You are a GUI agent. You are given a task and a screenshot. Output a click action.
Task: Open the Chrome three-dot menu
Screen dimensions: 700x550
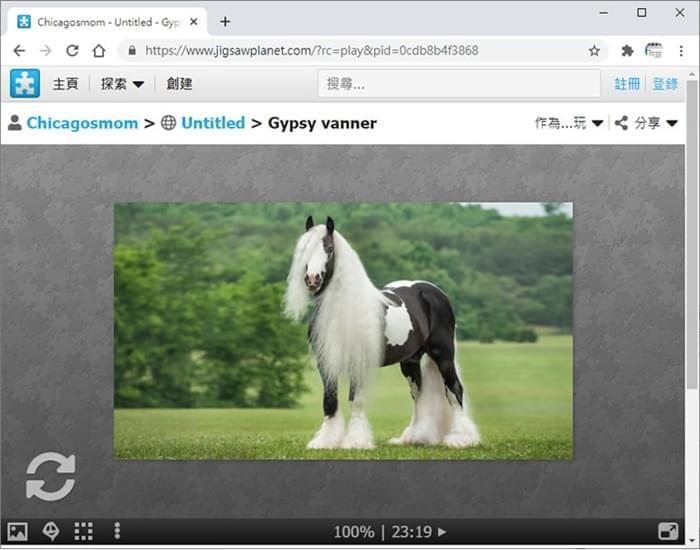(x=681, y=51)
